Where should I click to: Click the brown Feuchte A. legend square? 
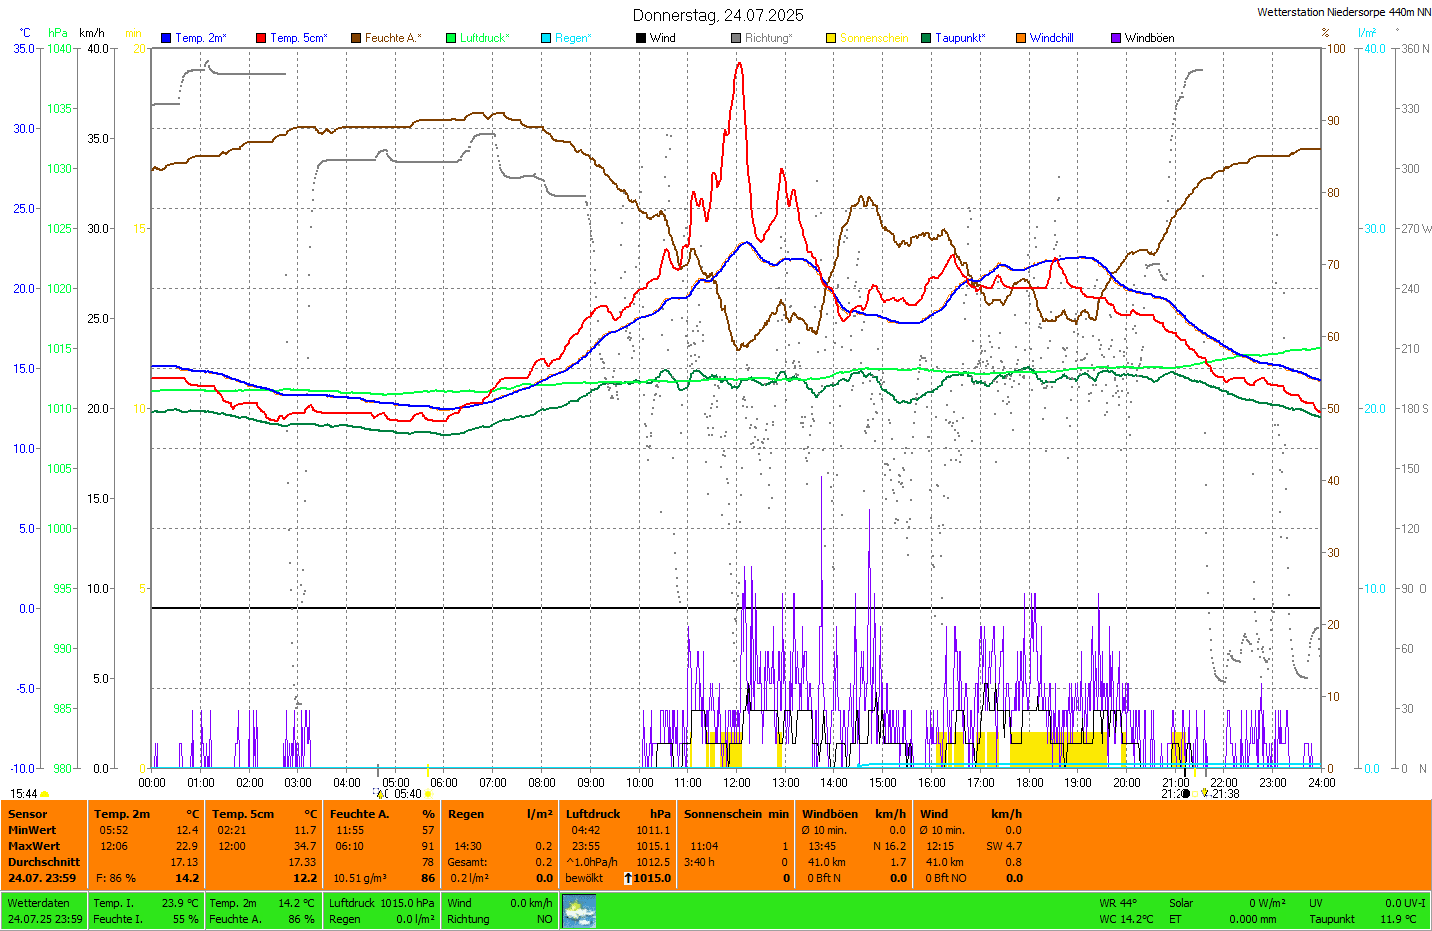[x=356, y=38]
